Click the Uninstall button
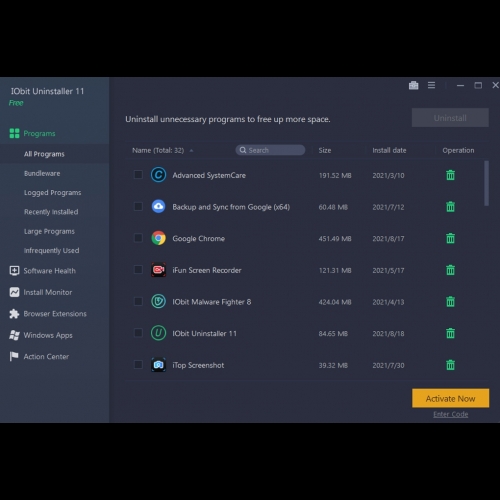 pyautogui.click(x=450, y=118)
